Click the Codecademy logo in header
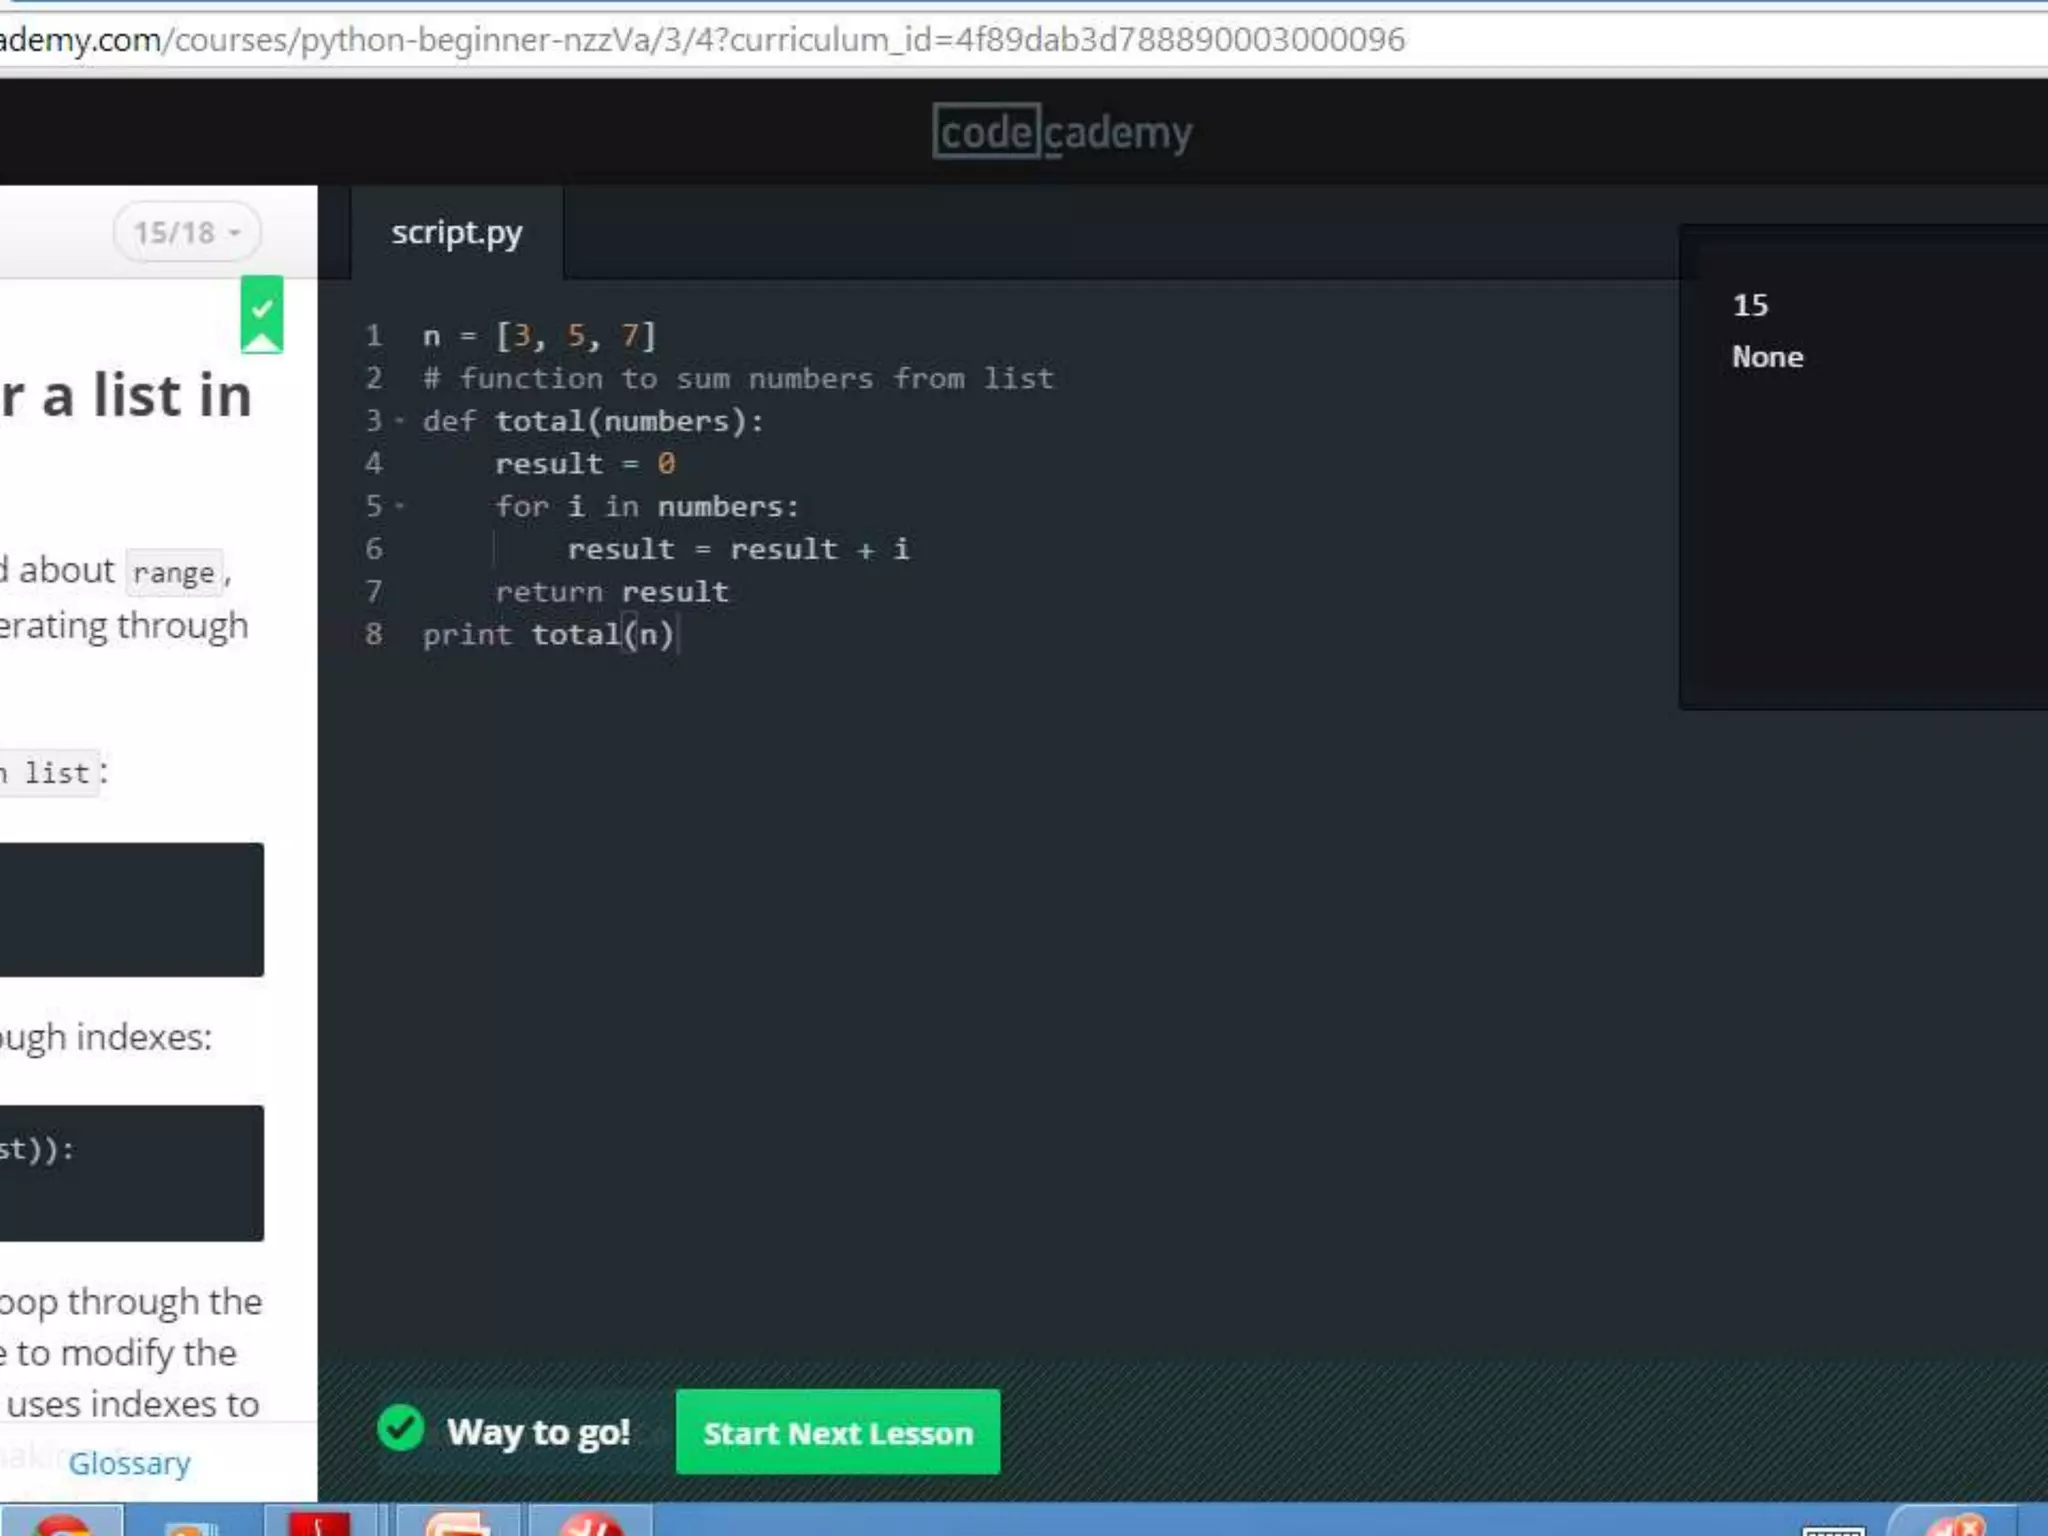Image resolution: width=2048 pixels, height=1536 pixels. pos(1062,132)
